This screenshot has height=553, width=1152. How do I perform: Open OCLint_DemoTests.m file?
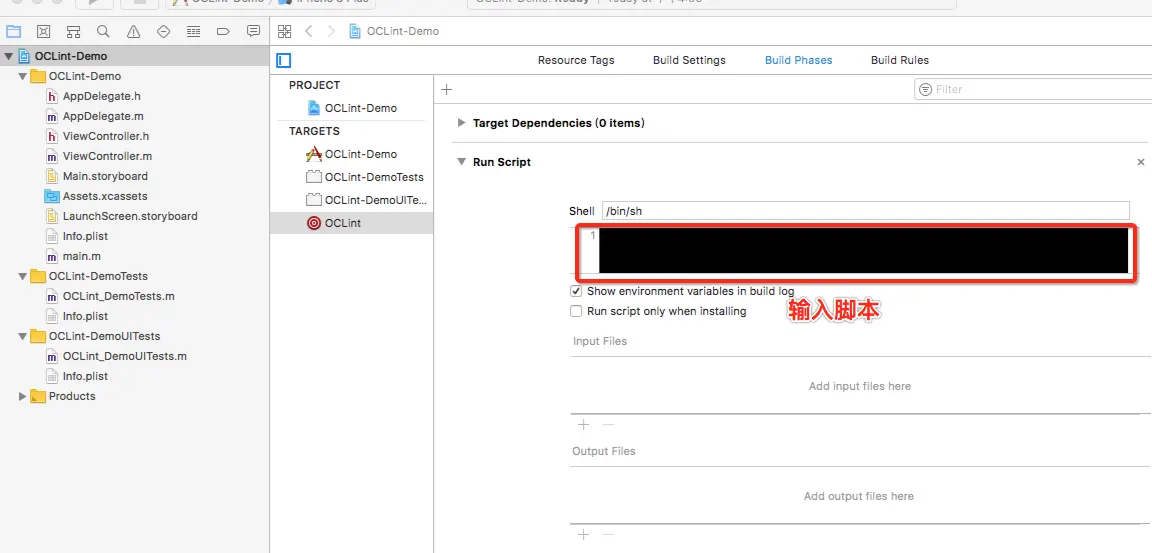[x=118, y=297]
